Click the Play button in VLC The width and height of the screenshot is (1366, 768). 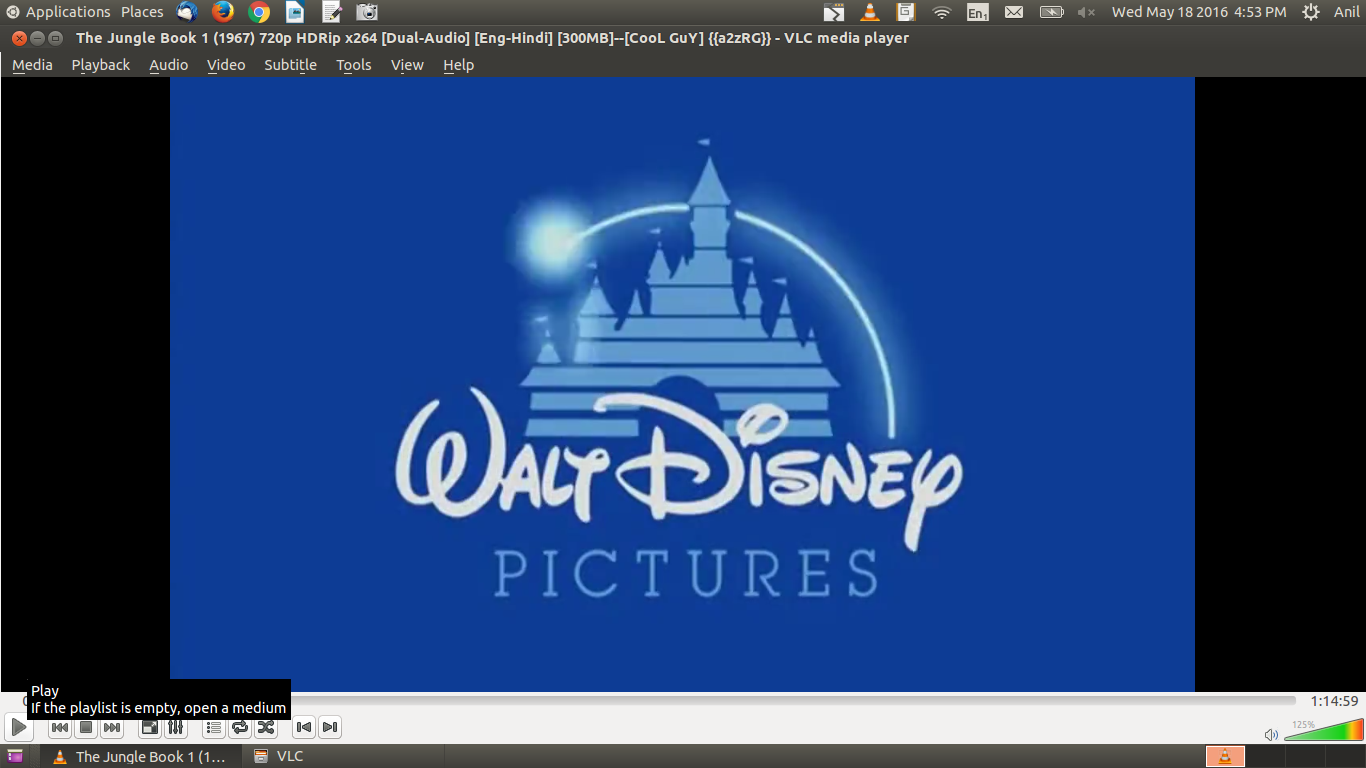click(18, 727)
